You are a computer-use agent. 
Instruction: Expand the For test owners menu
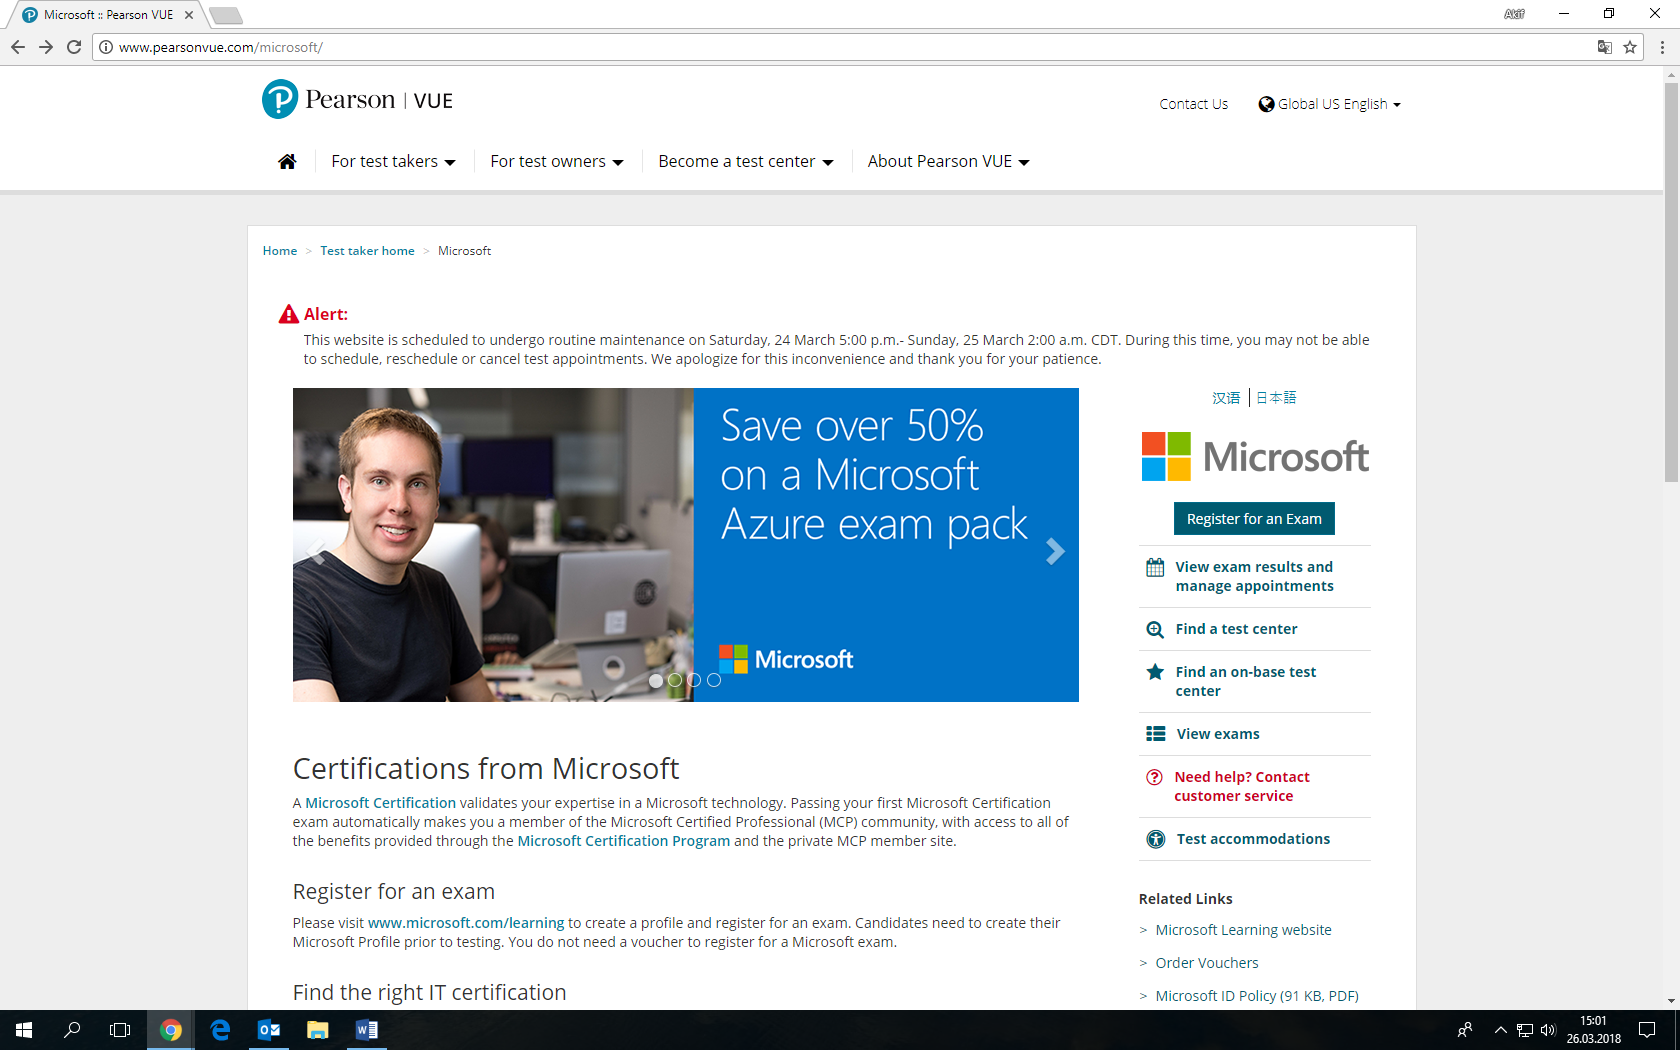557,161
